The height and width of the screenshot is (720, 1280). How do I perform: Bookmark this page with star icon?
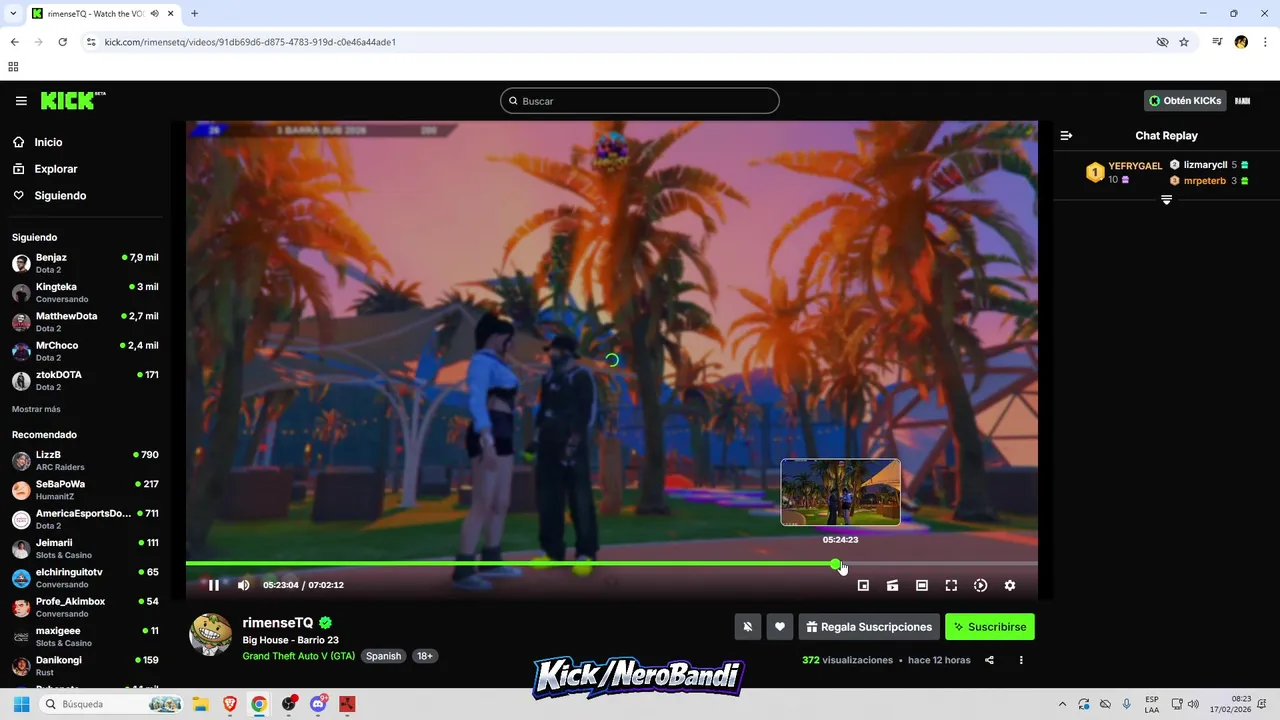click(1184, 42)
